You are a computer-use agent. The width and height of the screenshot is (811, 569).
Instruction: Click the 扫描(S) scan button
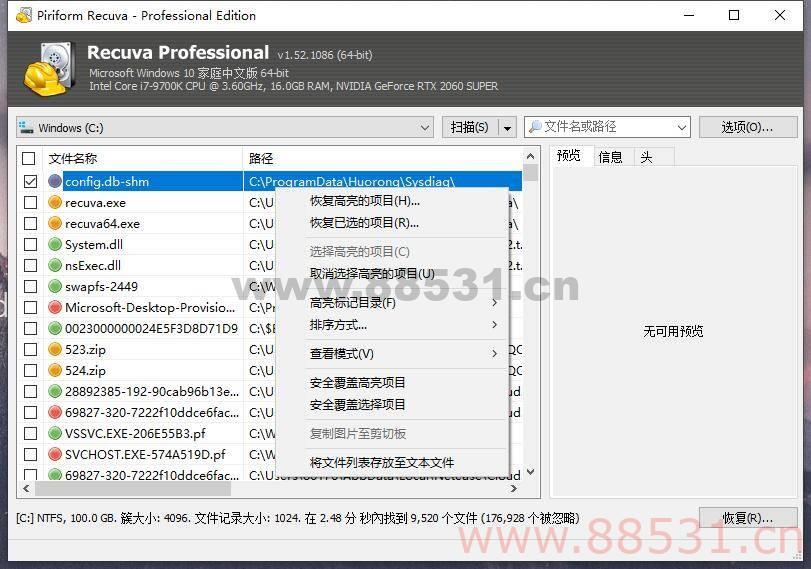click(470, 127)
